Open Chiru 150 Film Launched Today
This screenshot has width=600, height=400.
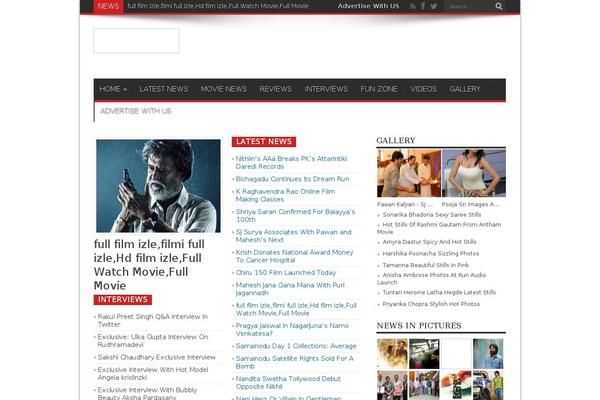point(286,273)
